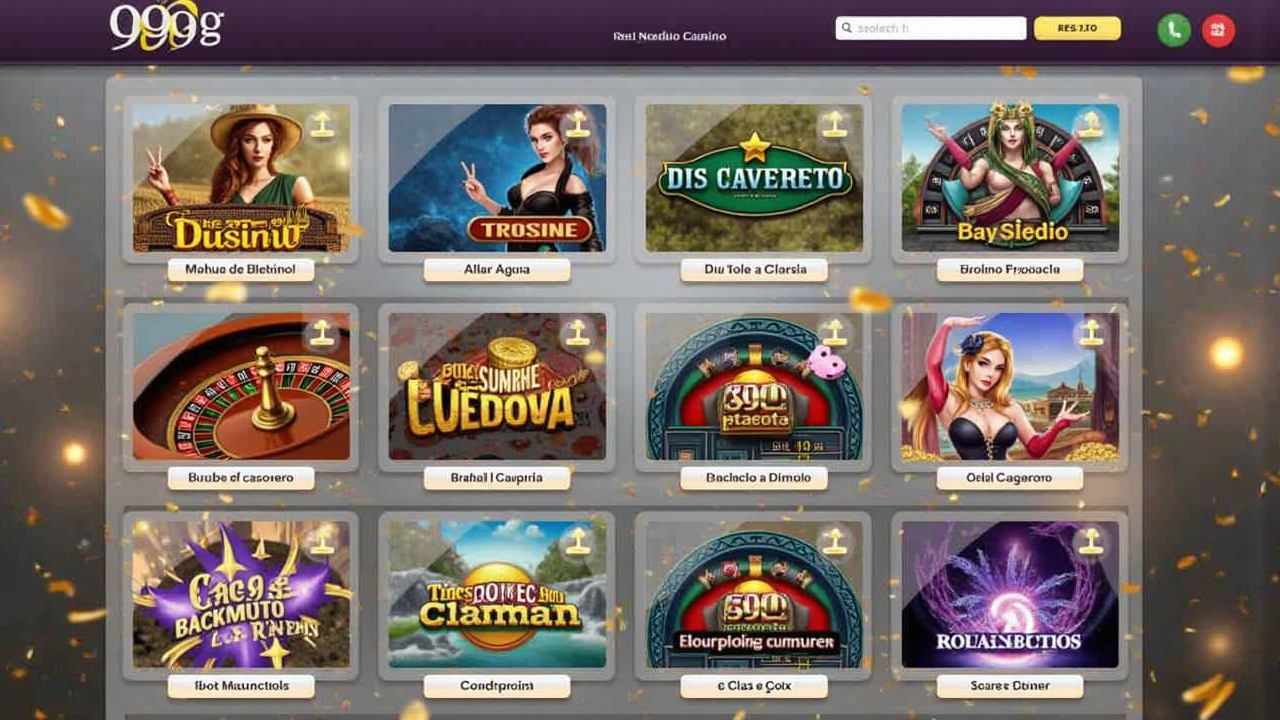The height and width of the screenshot is (720, 1280).
Task: Click the 999g logo
Action: coord(166,28)
